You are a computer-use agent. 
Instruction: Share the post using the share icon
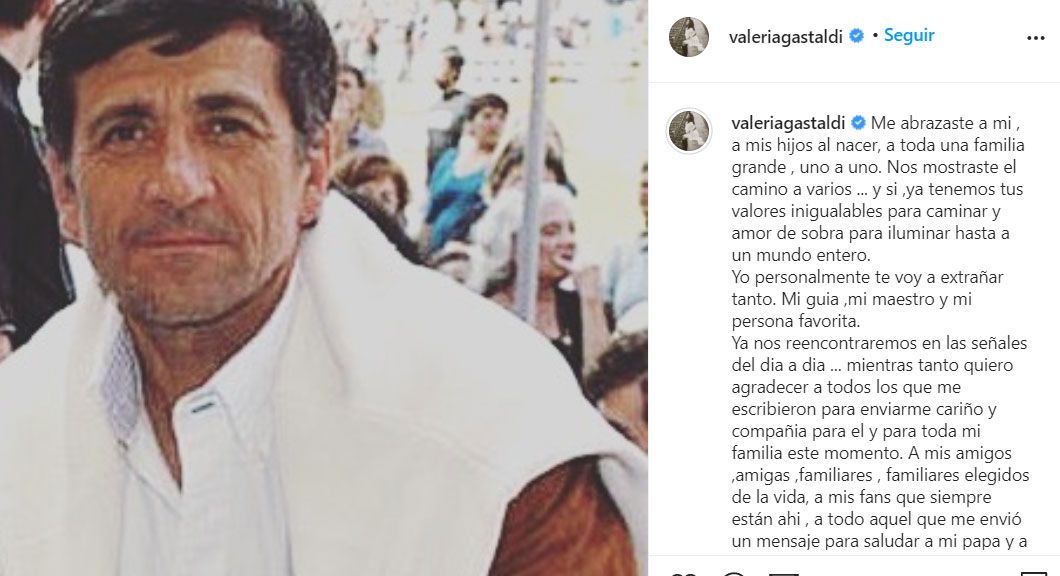click(784, 573)
